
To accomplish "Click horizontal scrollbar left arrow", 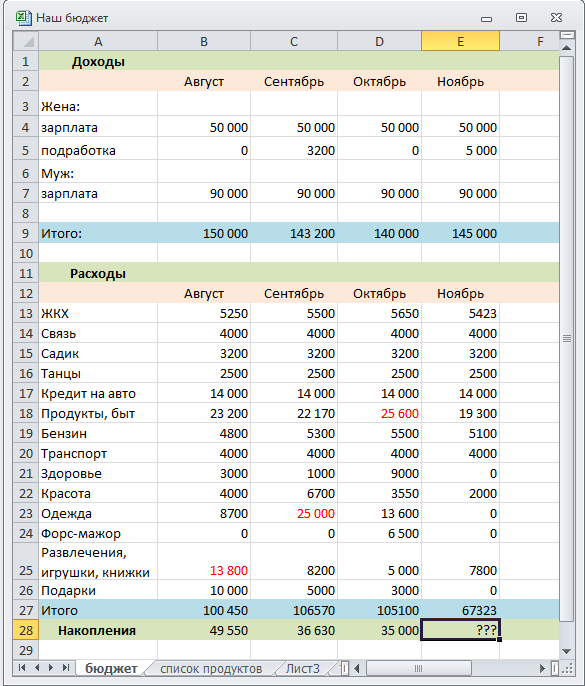I will coord(357,668).
